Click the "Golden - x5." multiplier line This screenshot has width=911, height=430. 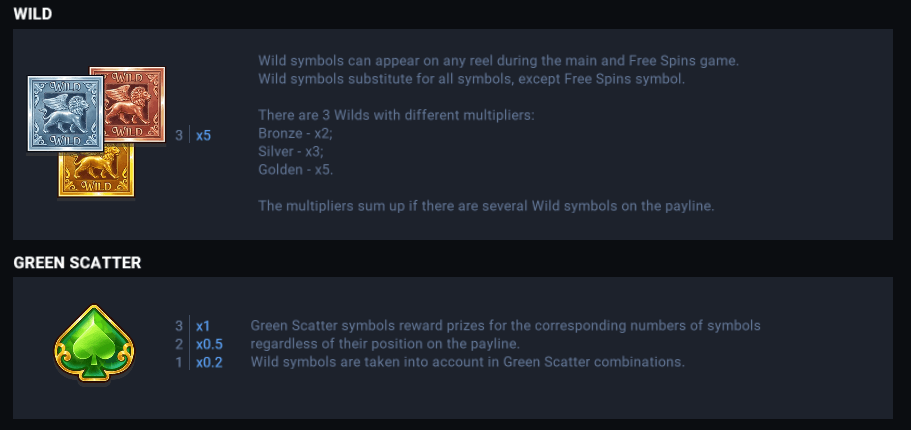296,169
